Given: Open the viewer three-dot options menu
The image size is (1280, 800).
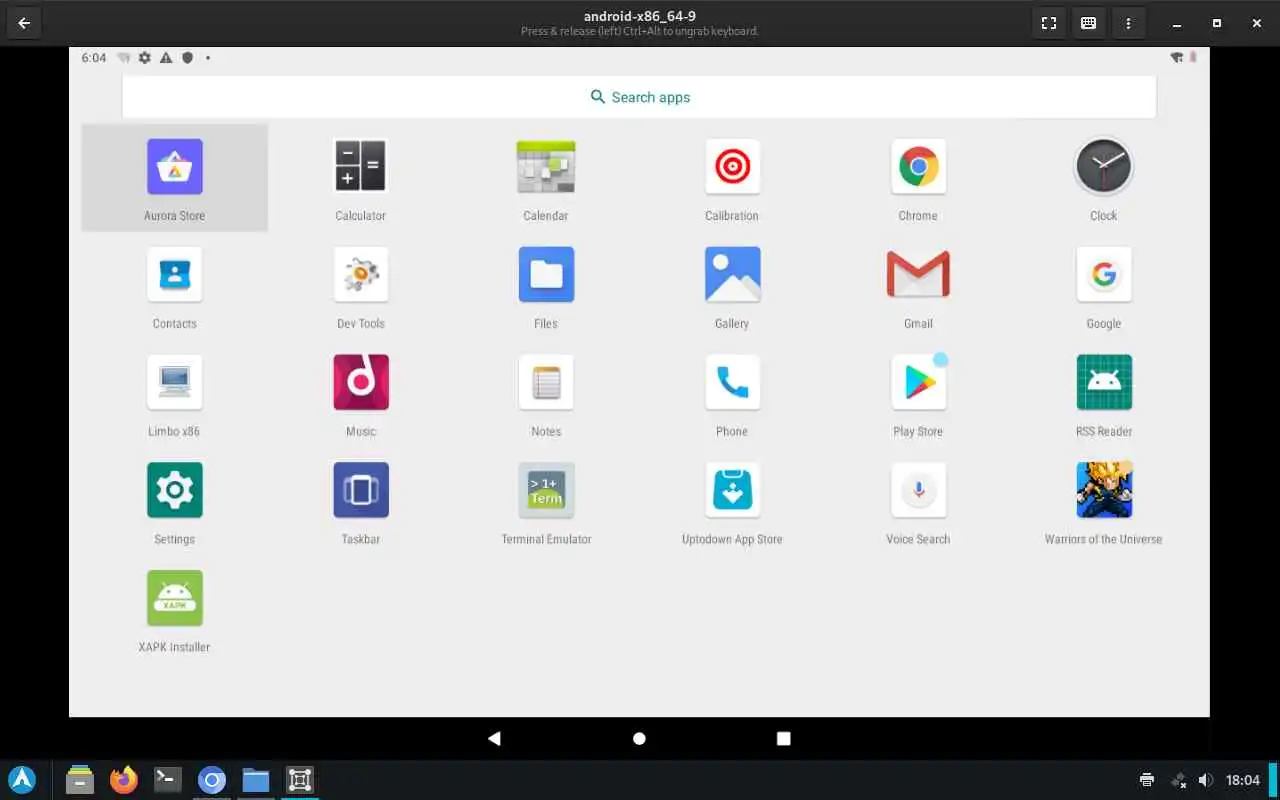Looking at the screenshot, I should pyautogui.click(x=1129, y=23).
